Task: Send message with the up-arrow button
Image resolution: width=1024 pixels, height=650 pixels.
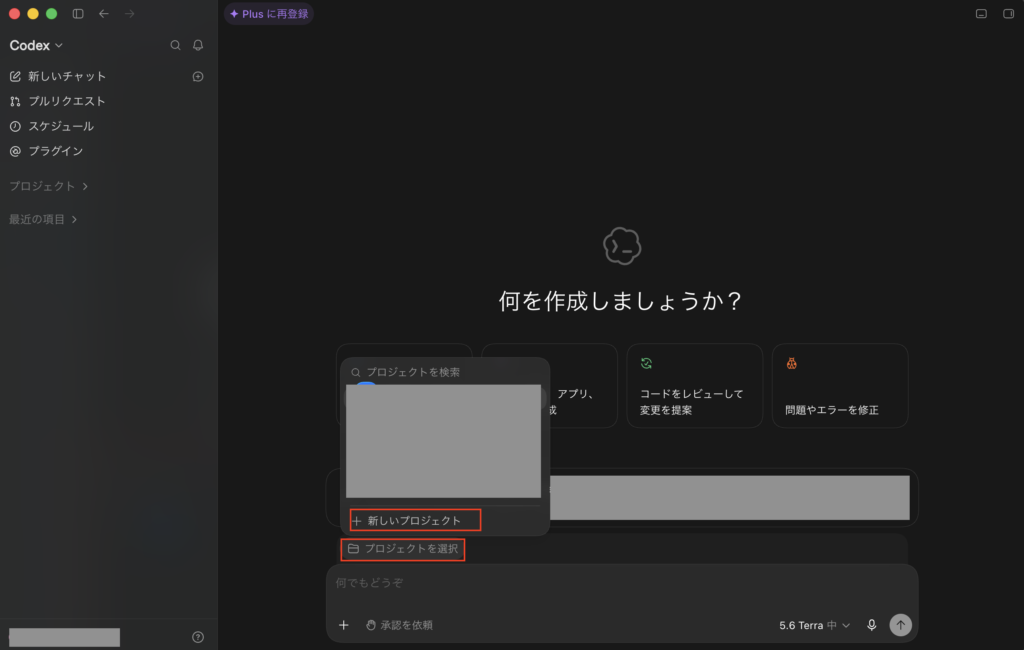Action: tap(900, 625)
